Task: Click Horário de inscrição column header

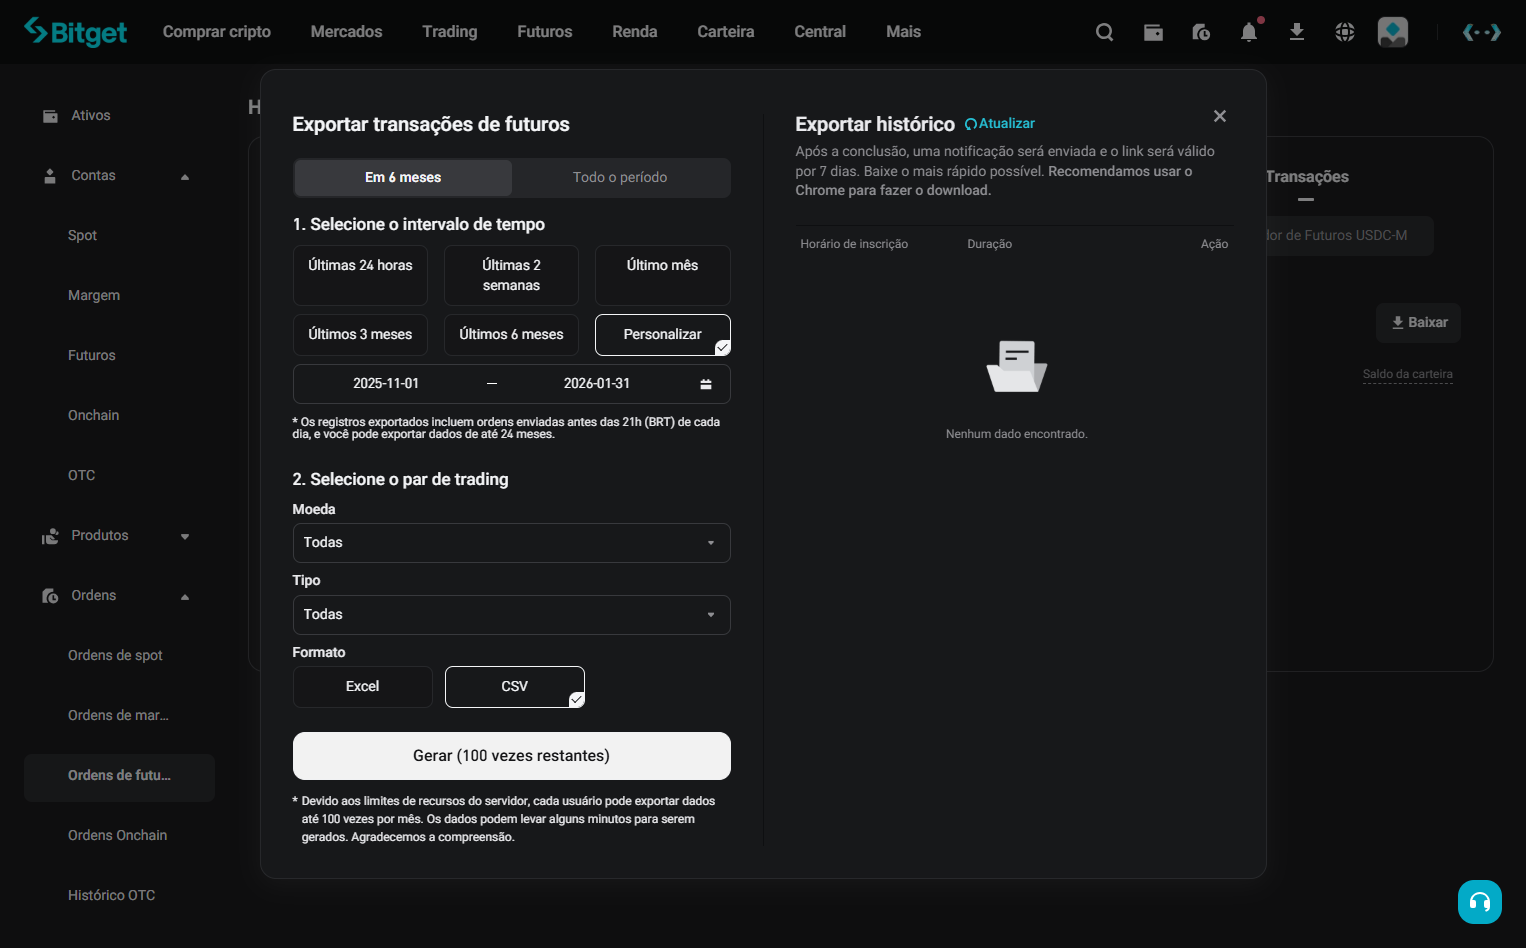Action: point(854,244)
